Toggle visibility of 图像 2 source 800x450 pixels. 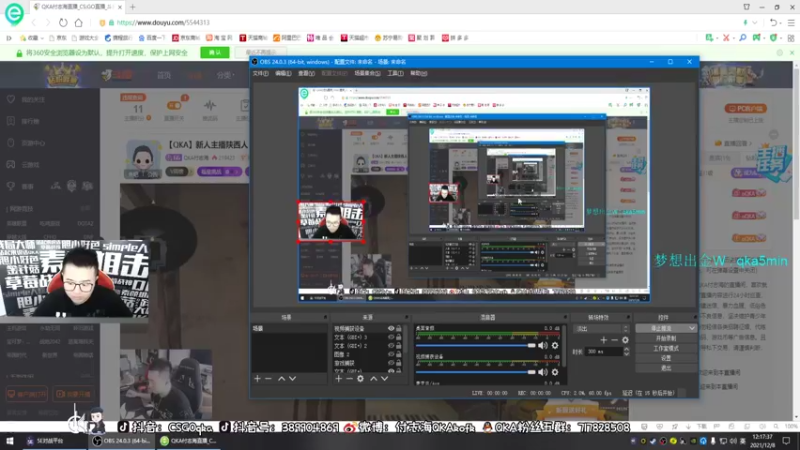pyautogui.click(x=391, y=354)
